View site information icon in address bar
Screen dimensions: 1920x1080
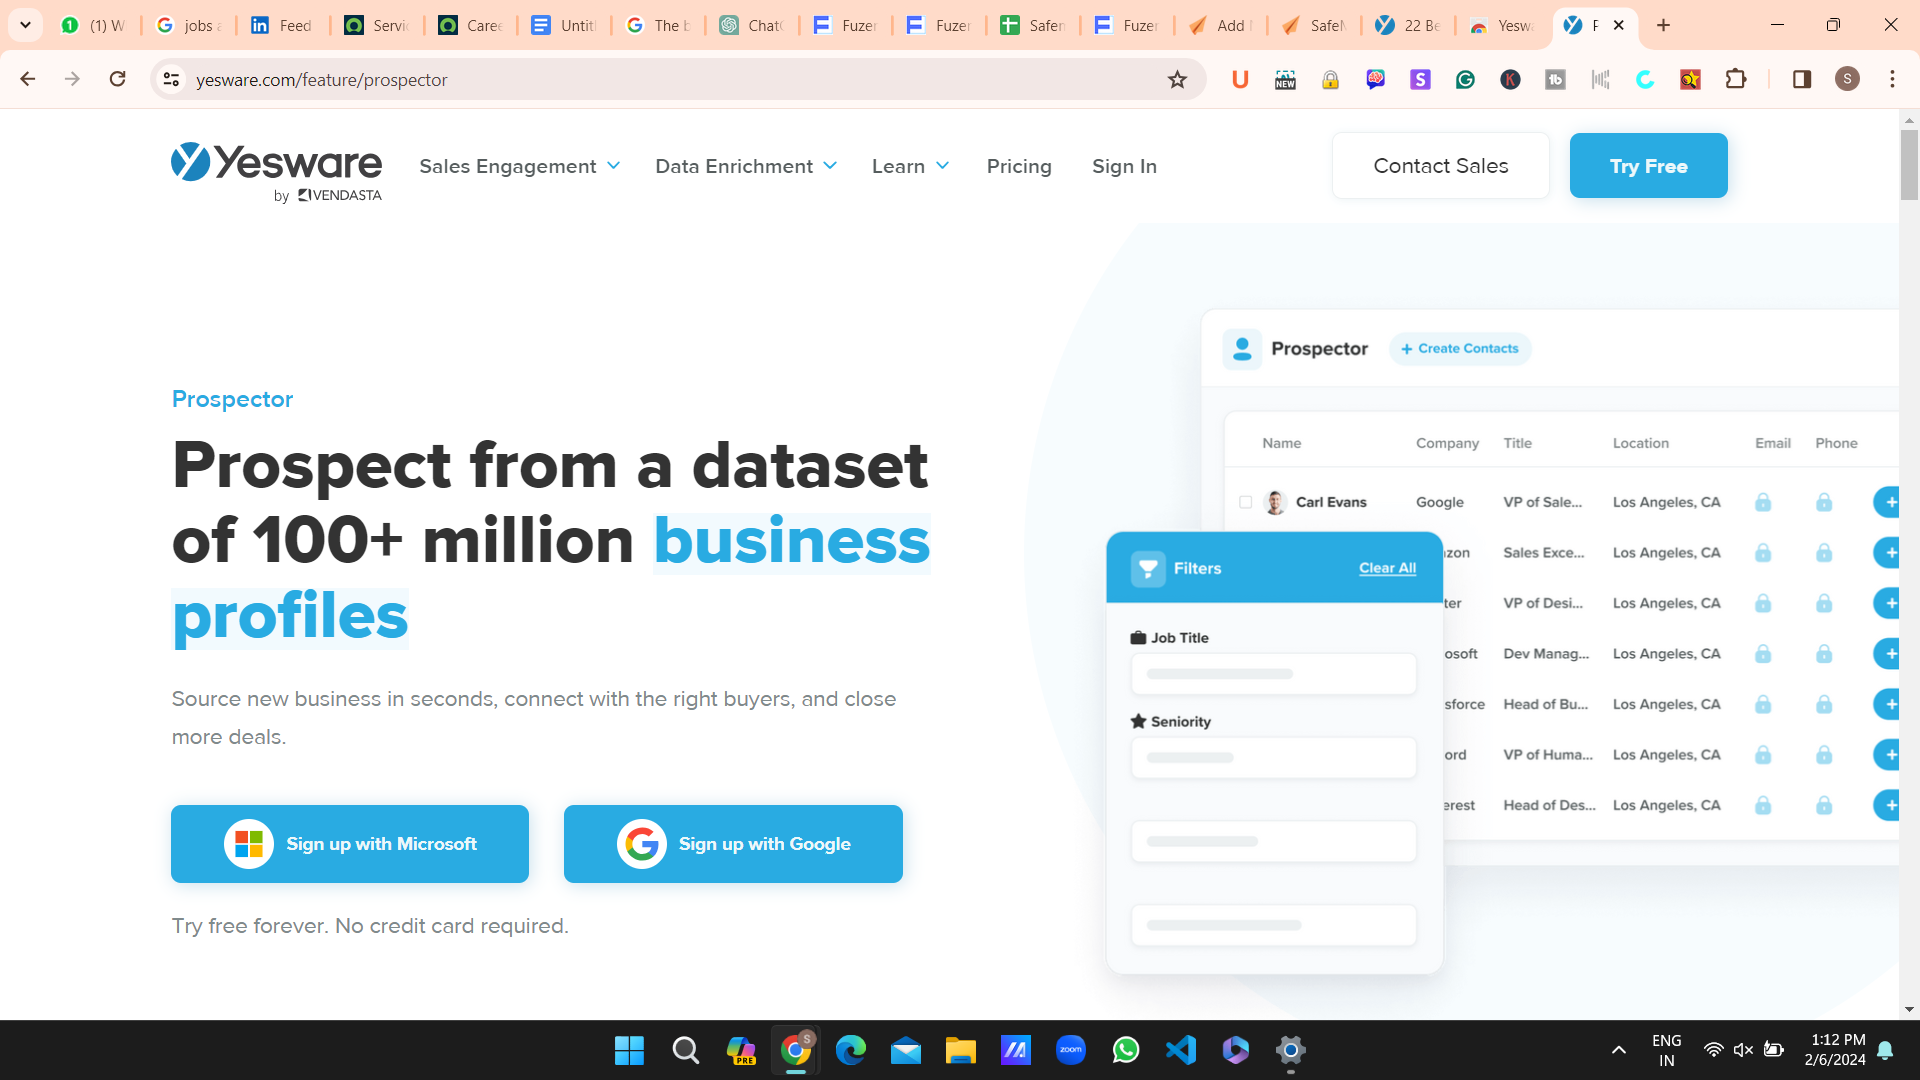tap(171, 79)
